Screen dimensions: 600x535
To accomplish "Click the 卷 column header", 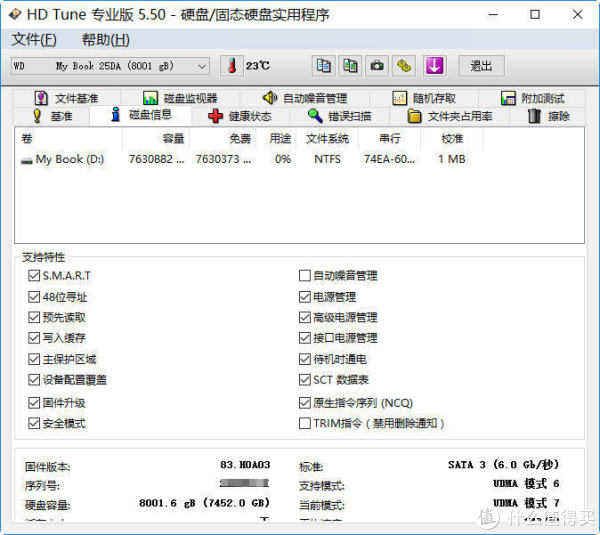I will (69, 138).
